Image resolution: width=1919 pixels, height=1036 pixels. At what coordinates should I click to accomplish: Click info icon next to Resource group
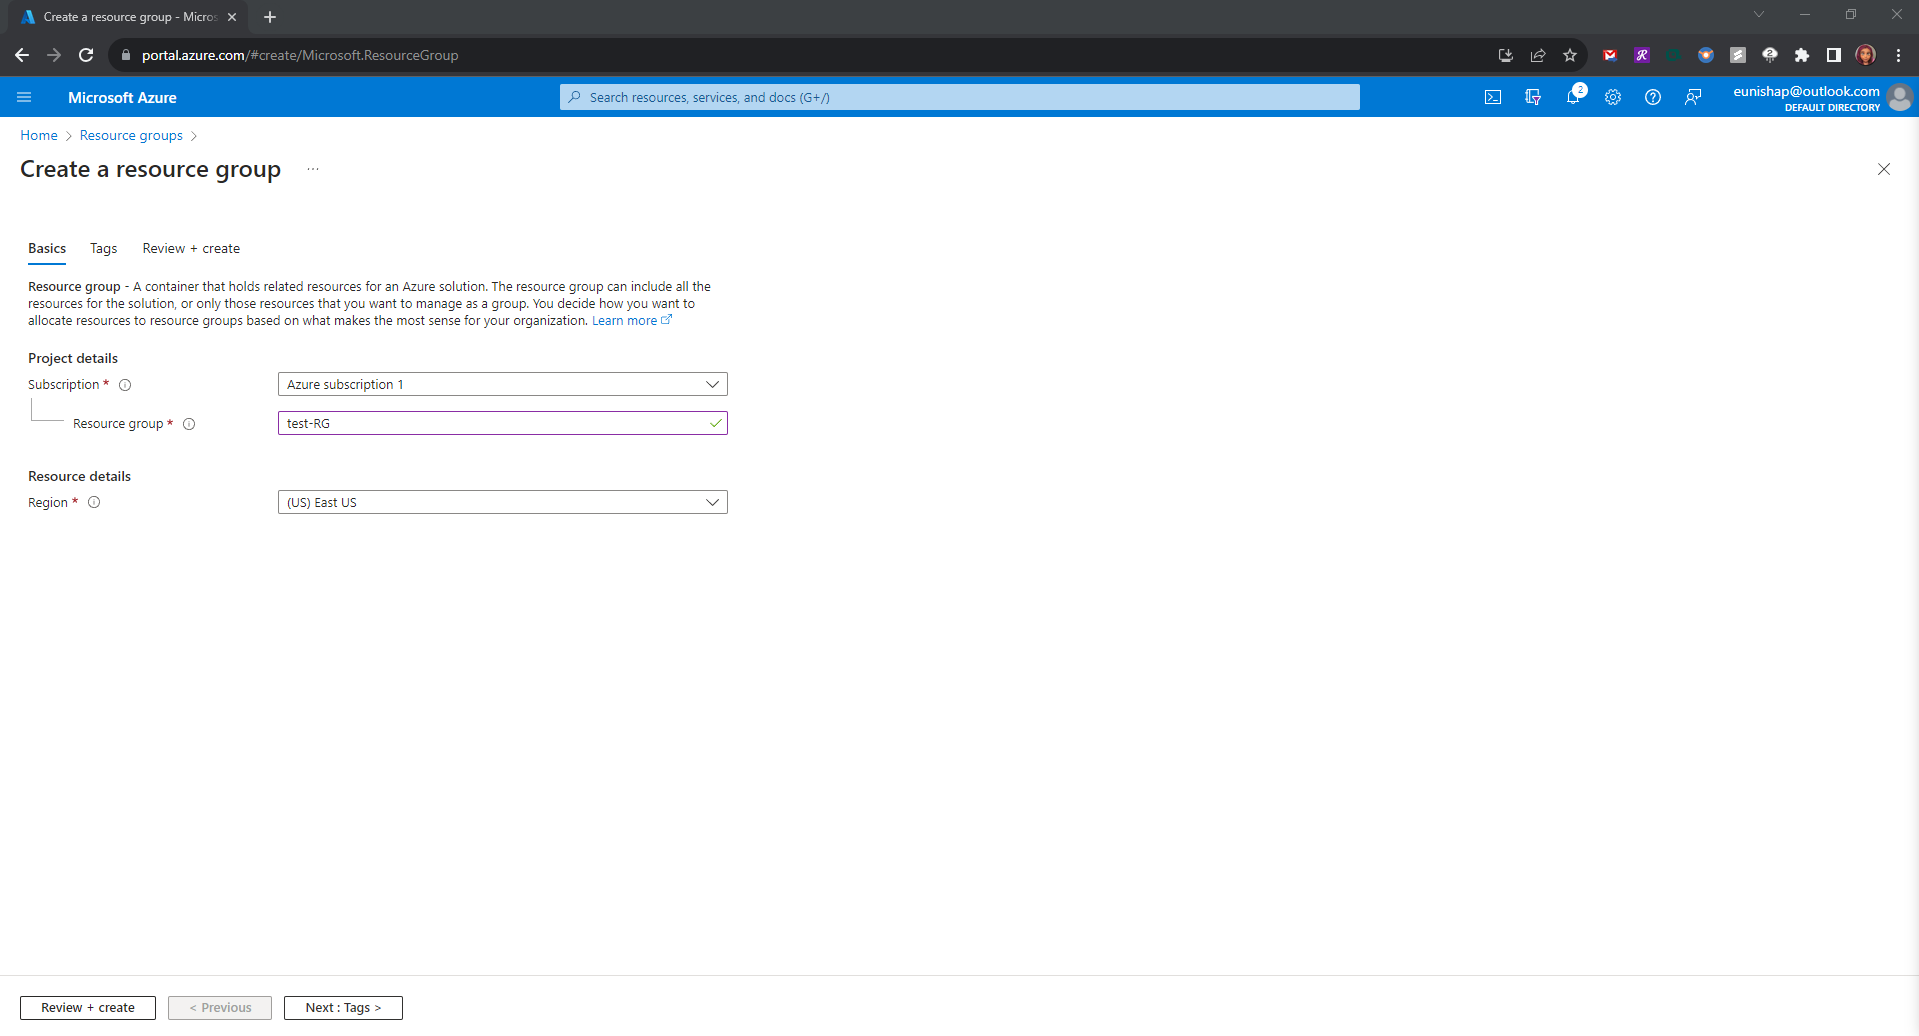pos(189,424)
